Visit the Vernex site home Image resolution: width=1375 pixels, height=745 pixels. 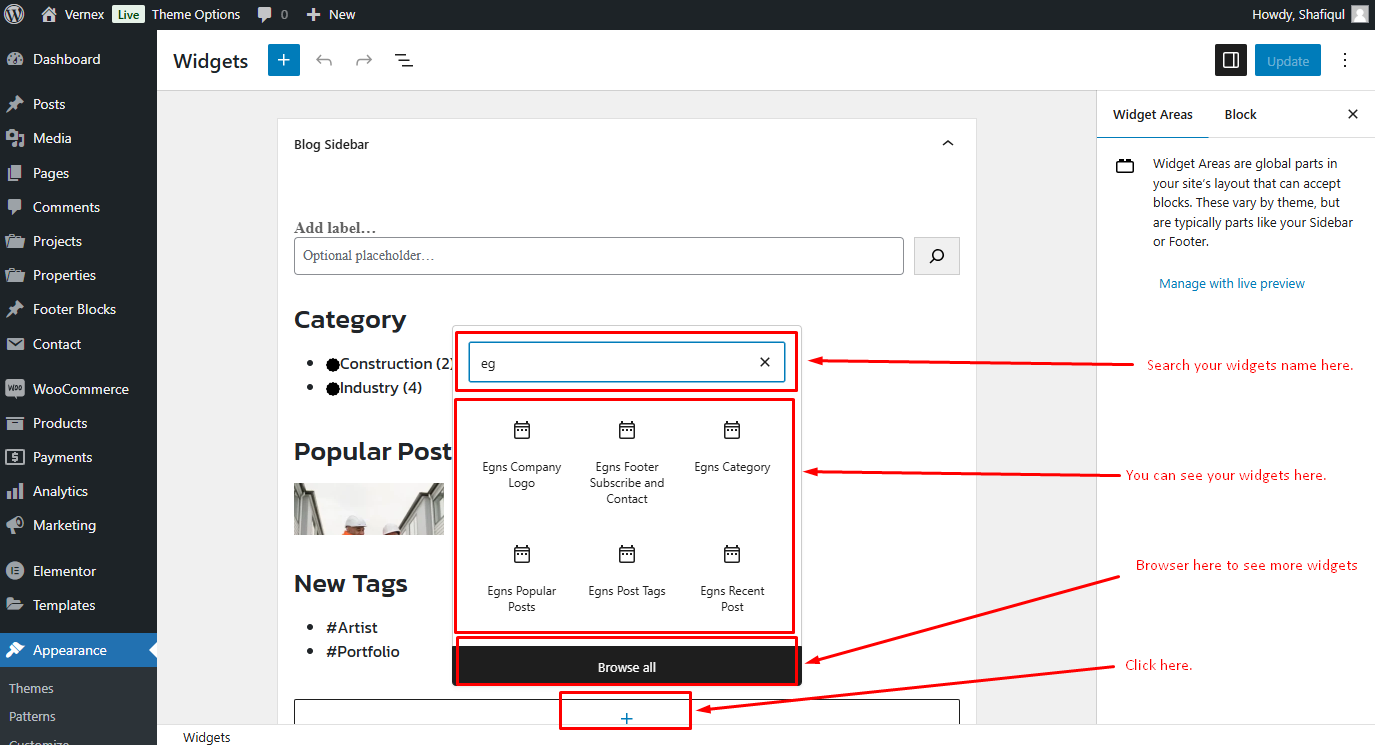tap(73, 14)
